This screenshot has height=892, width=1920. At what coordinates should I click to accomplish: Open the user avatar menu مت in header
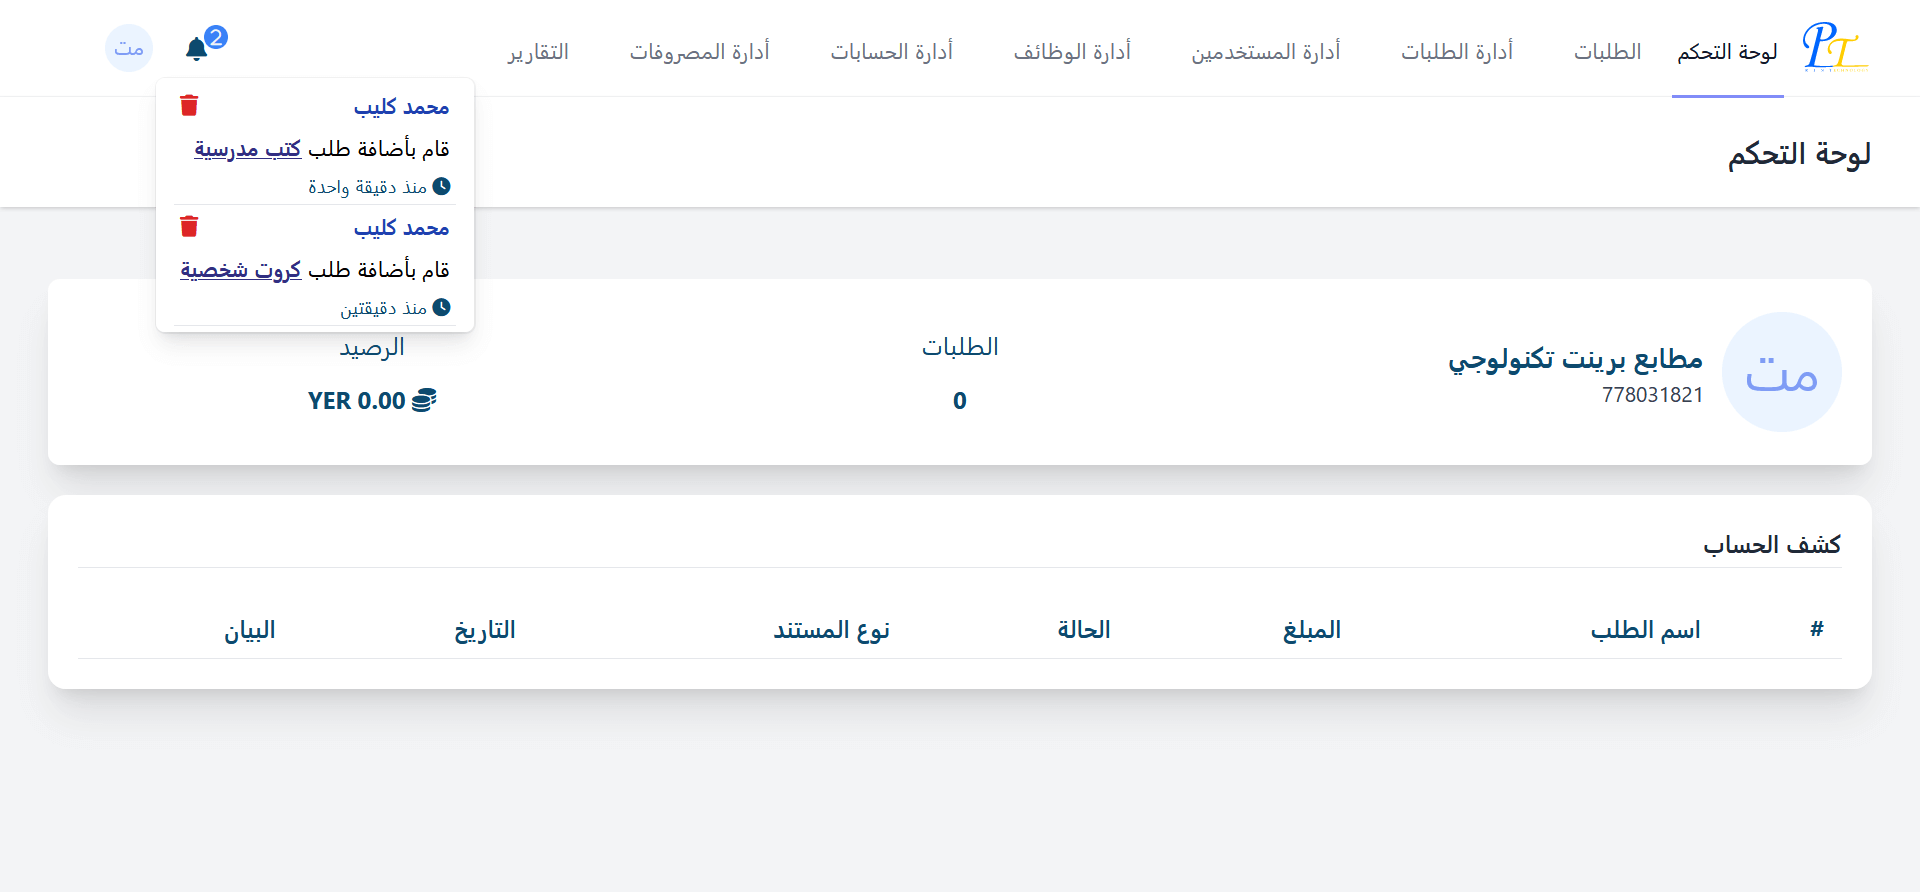(x=129, y=48)
